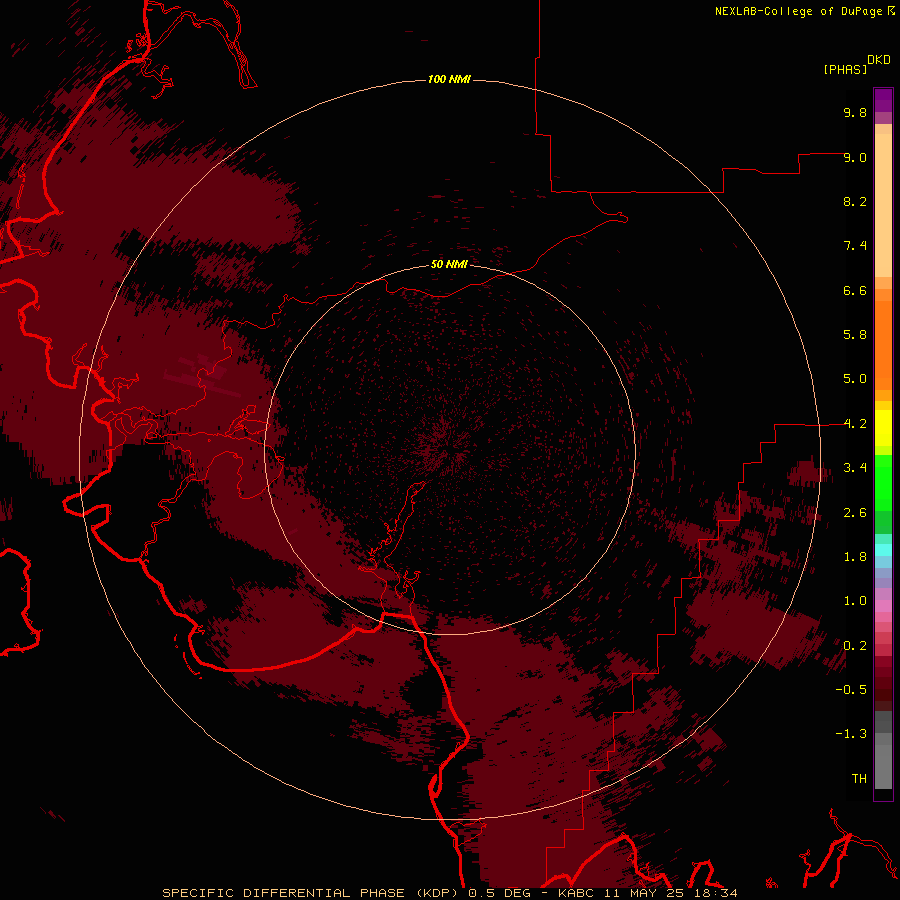
Task: Click the (KDP) product abbreviation
Action: pos(437,893)
